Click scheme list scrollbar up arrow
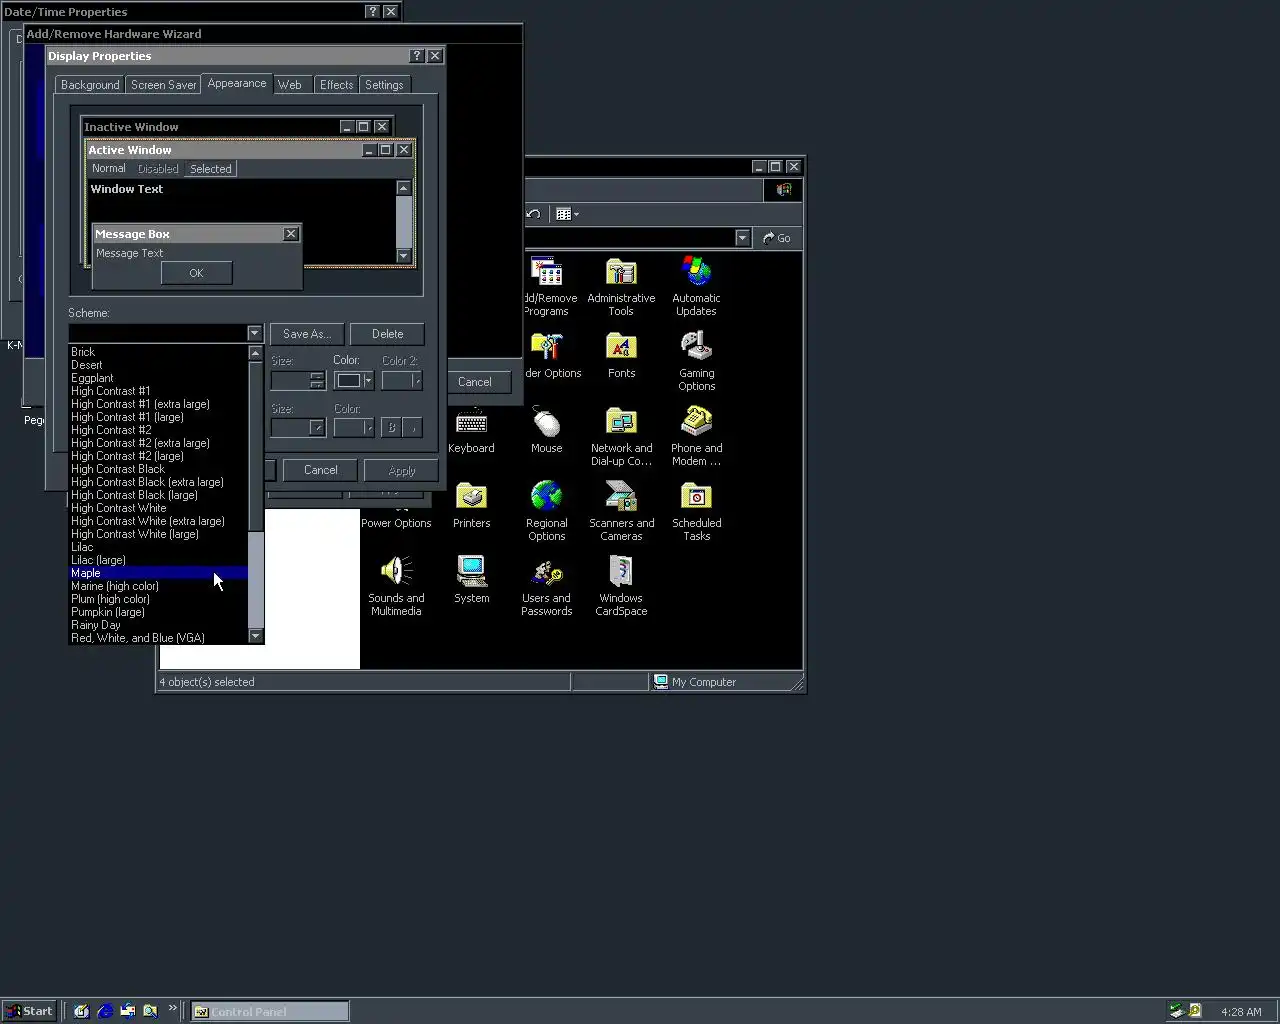Viewport: 1280px width, 1024px height. point(255,353)
